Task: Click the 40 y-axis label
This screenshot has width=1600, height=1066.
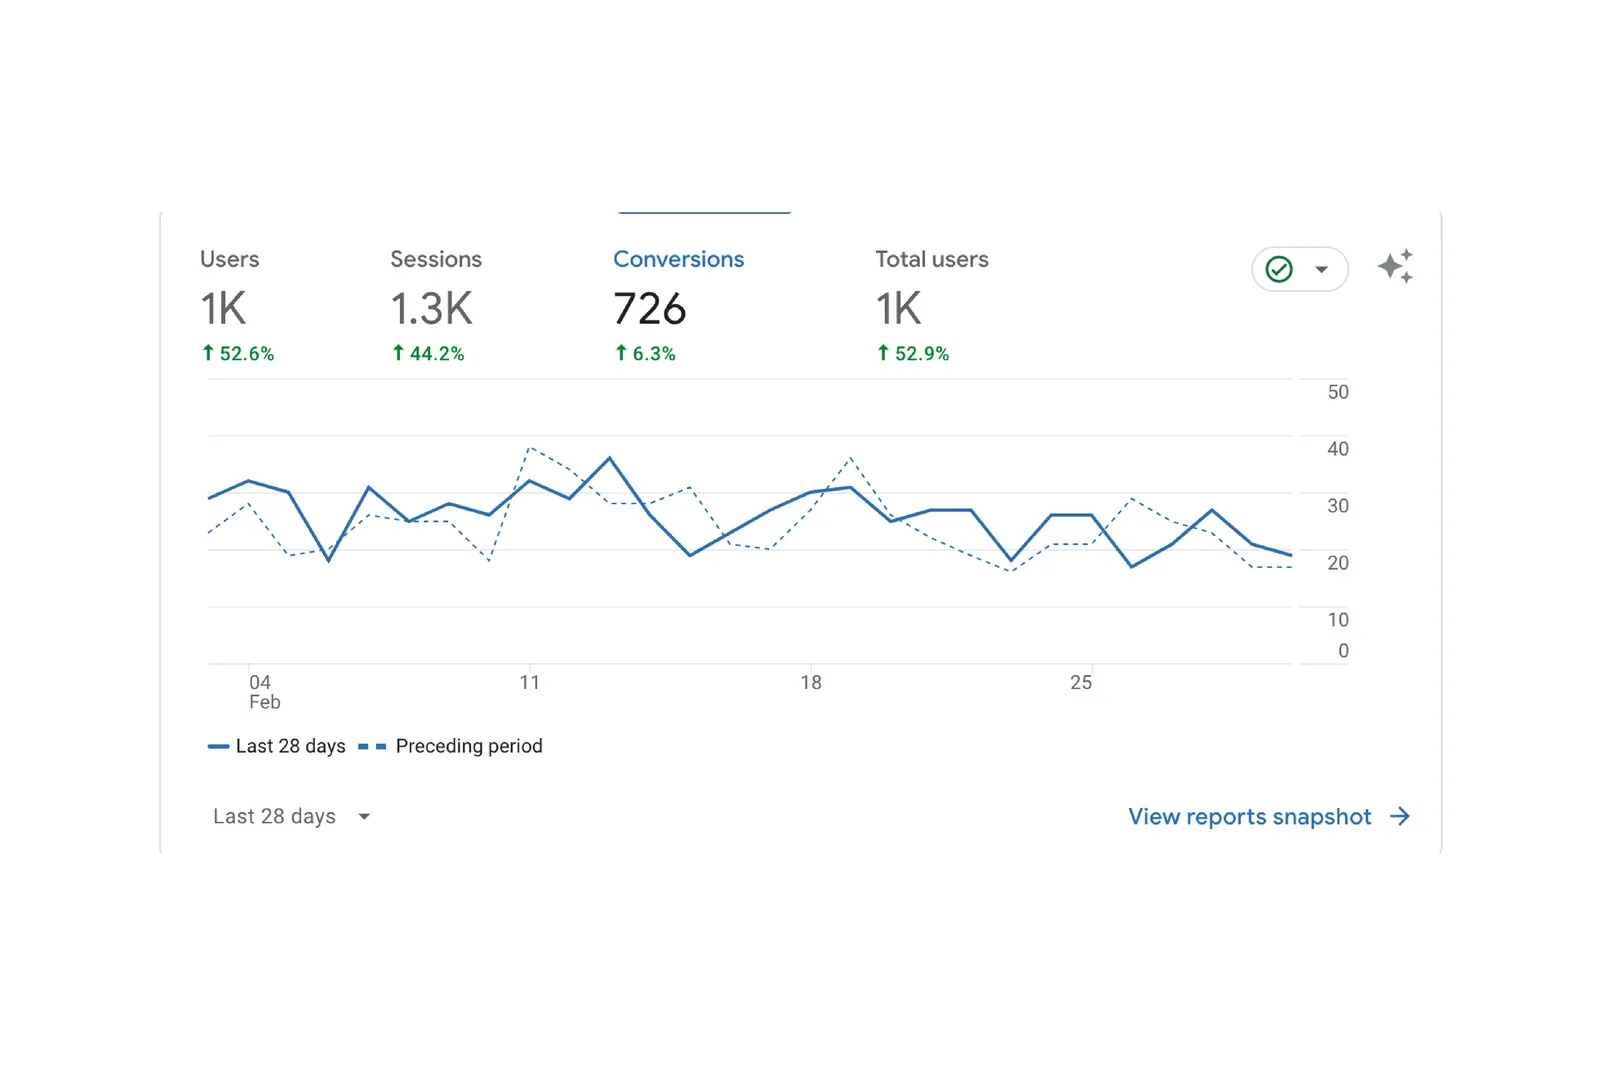Action: [x=1338, y=449]
